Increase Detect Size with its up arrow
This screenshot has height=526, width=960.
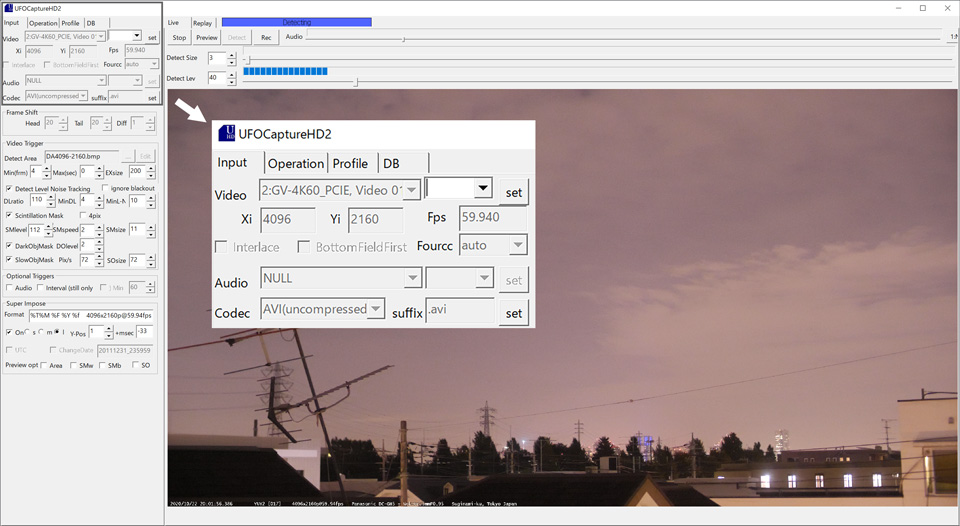[231, 56]
